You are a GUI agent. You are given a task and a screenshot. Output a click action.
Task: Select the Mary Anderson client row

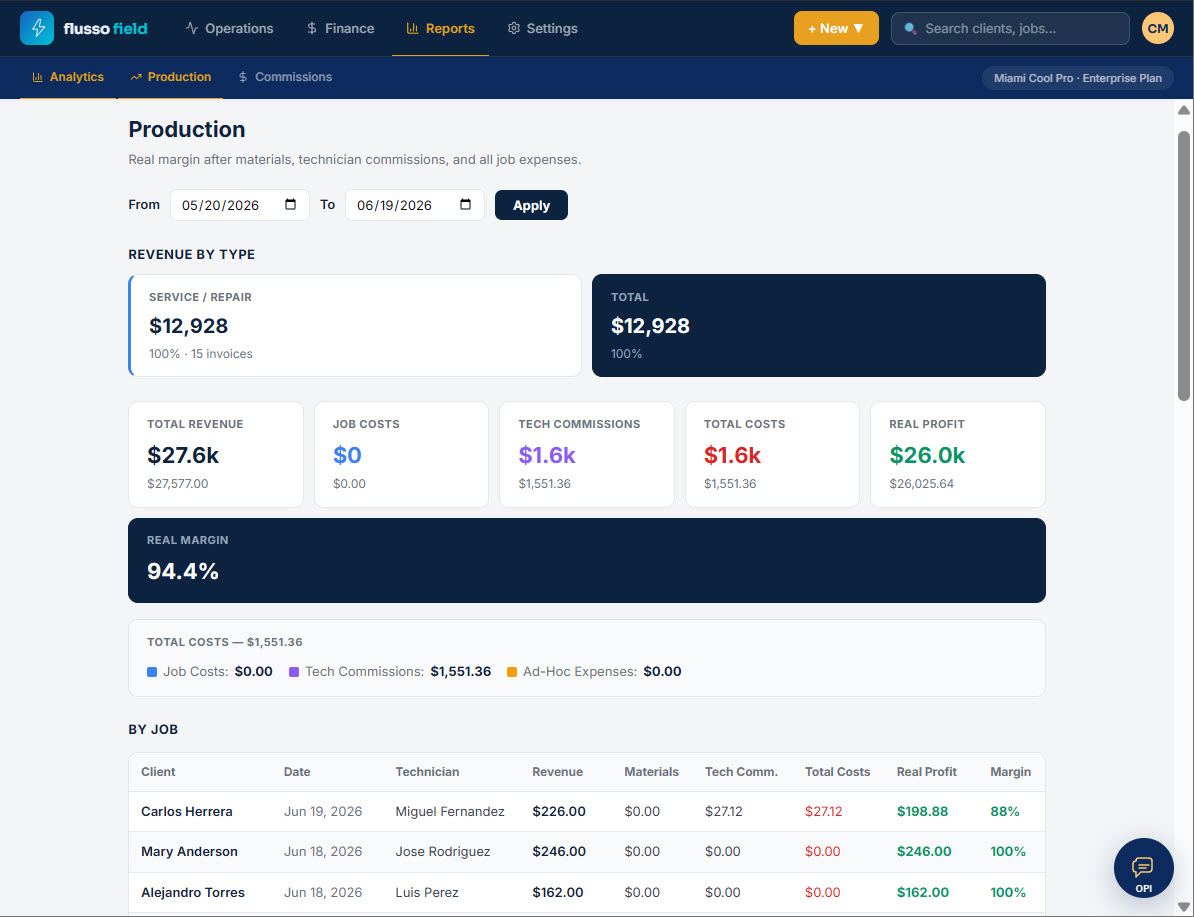tap(586, 852)
